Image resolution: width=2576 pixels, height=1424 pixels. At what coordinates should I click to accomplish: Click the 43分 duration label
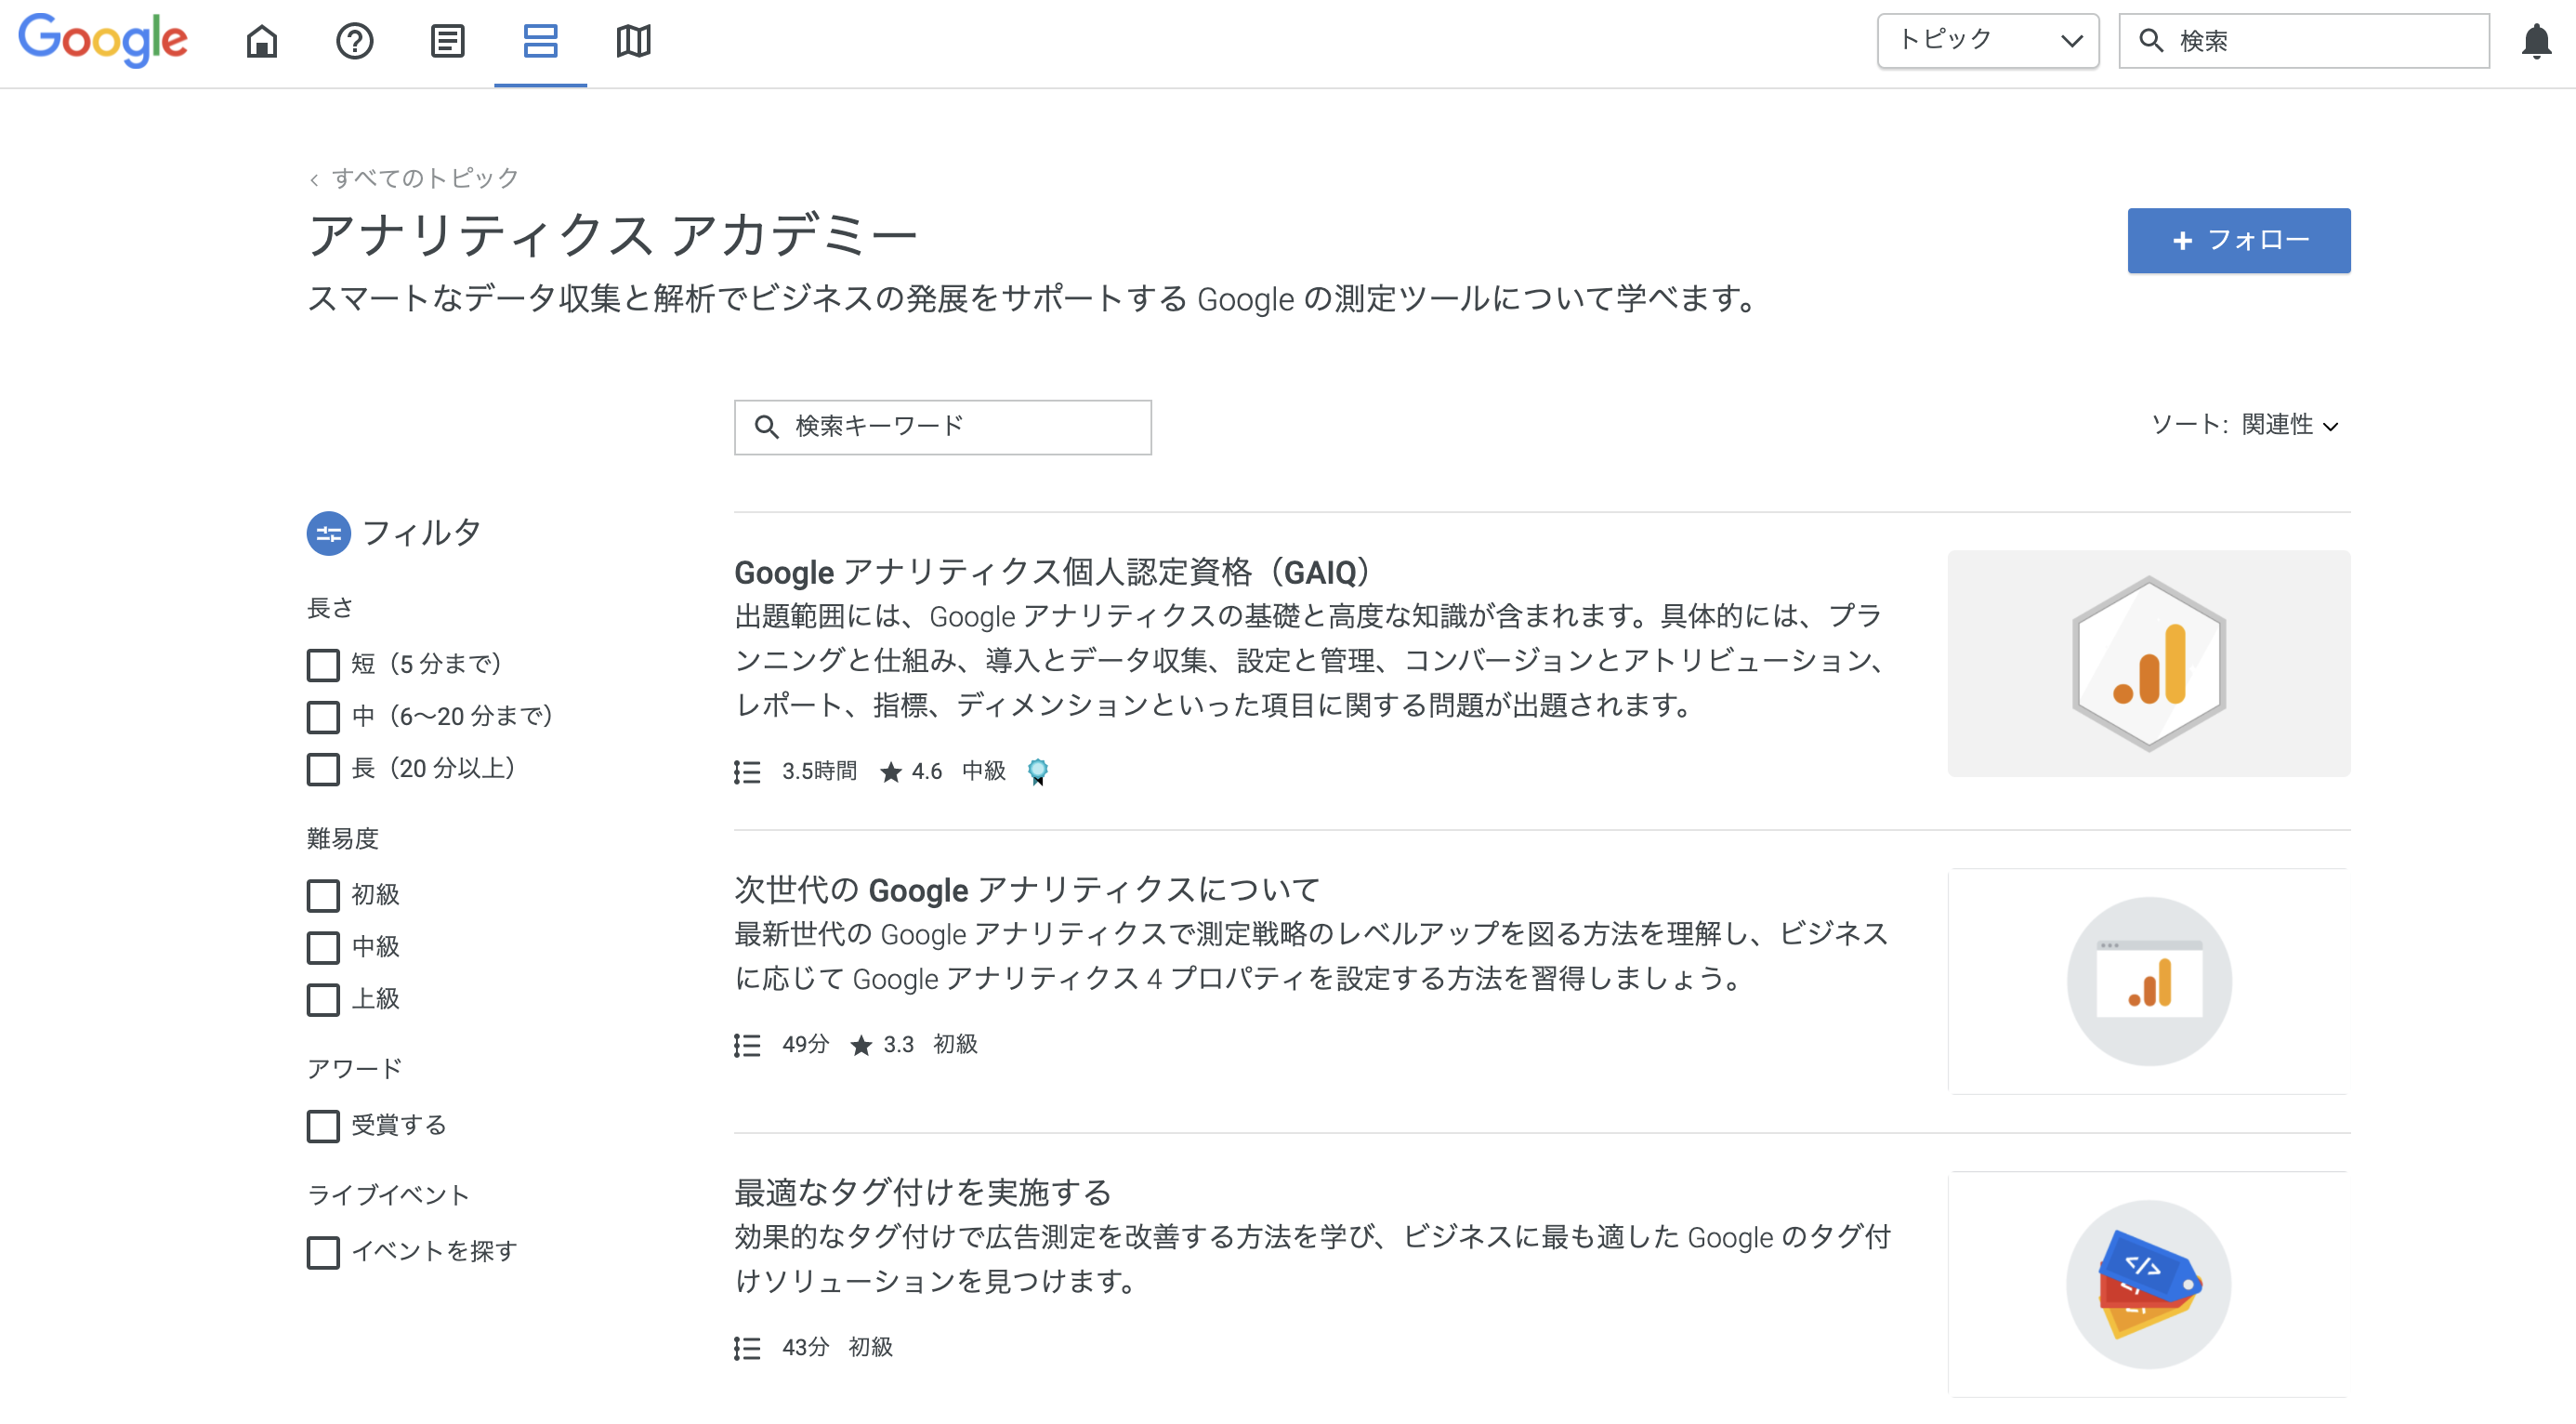click(805, 1347)
